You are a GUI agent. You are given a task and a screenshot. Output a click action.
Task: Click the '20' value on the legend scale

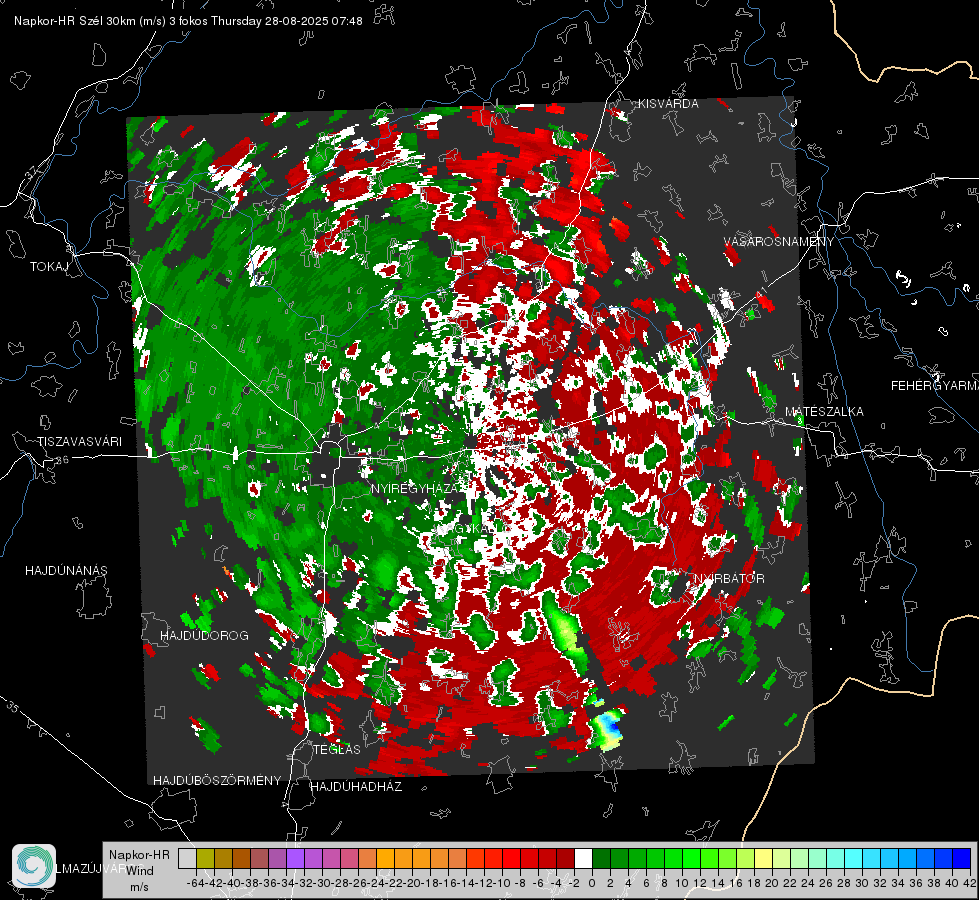(772, 883)
